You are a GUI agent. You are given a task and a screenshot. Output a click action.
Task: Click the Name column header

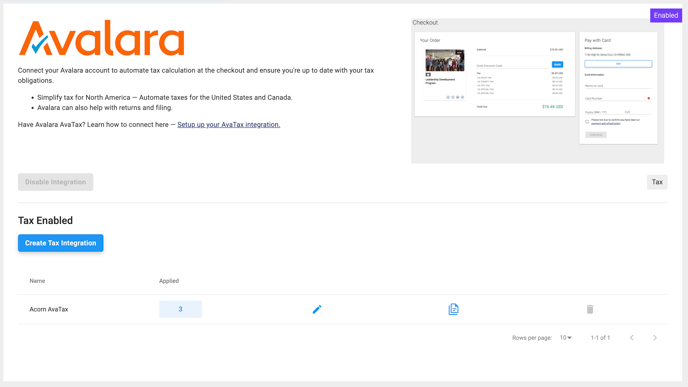click(x=37, y=281)
